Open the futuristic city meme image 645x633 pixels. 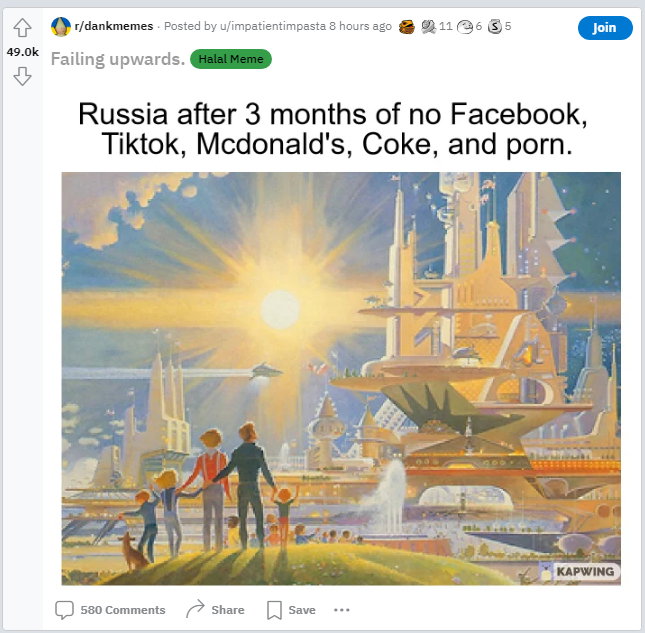341,378
